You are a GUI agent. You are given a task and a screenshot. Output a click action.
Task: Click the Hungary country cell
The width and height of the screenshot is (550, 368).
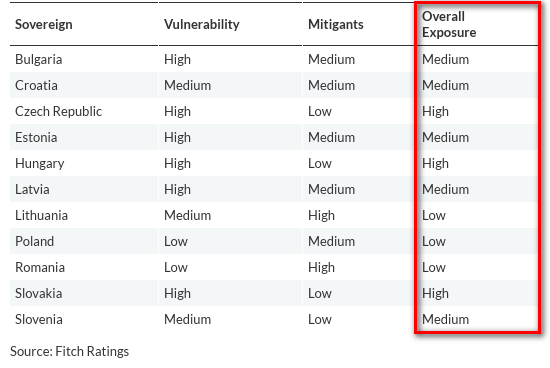[x=40, y=164]
